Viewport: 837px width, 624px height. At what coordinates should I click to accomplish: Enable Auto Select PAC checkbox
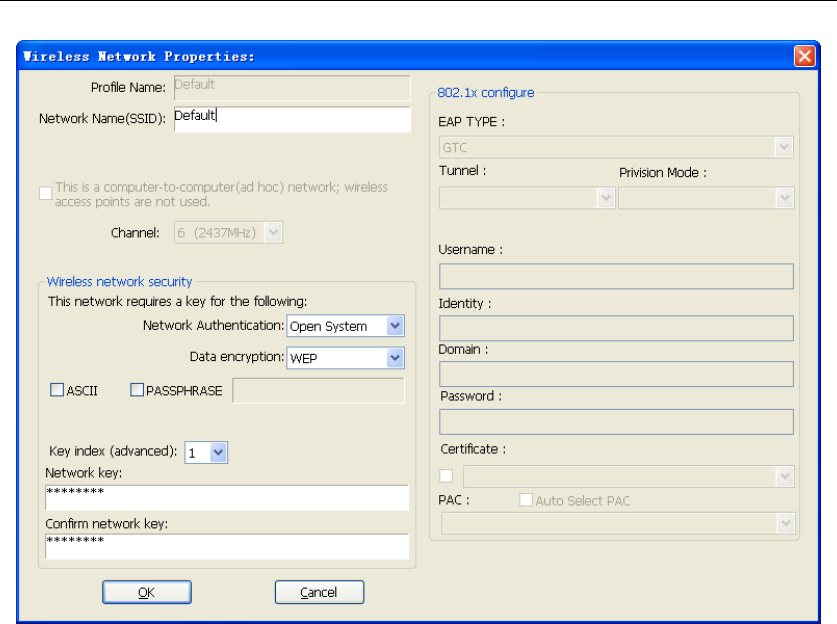pyautogui.click(x=525, y=501)
